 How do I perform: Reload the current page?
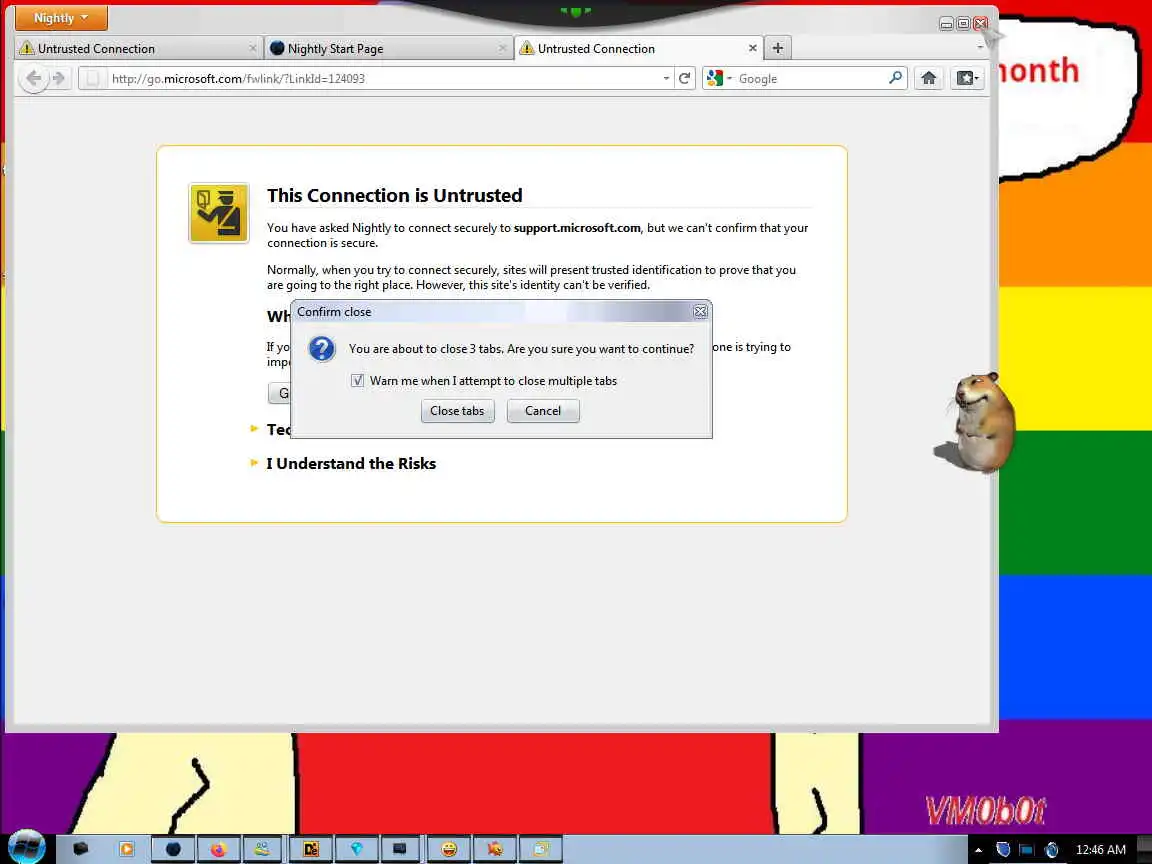coord(685,78)
